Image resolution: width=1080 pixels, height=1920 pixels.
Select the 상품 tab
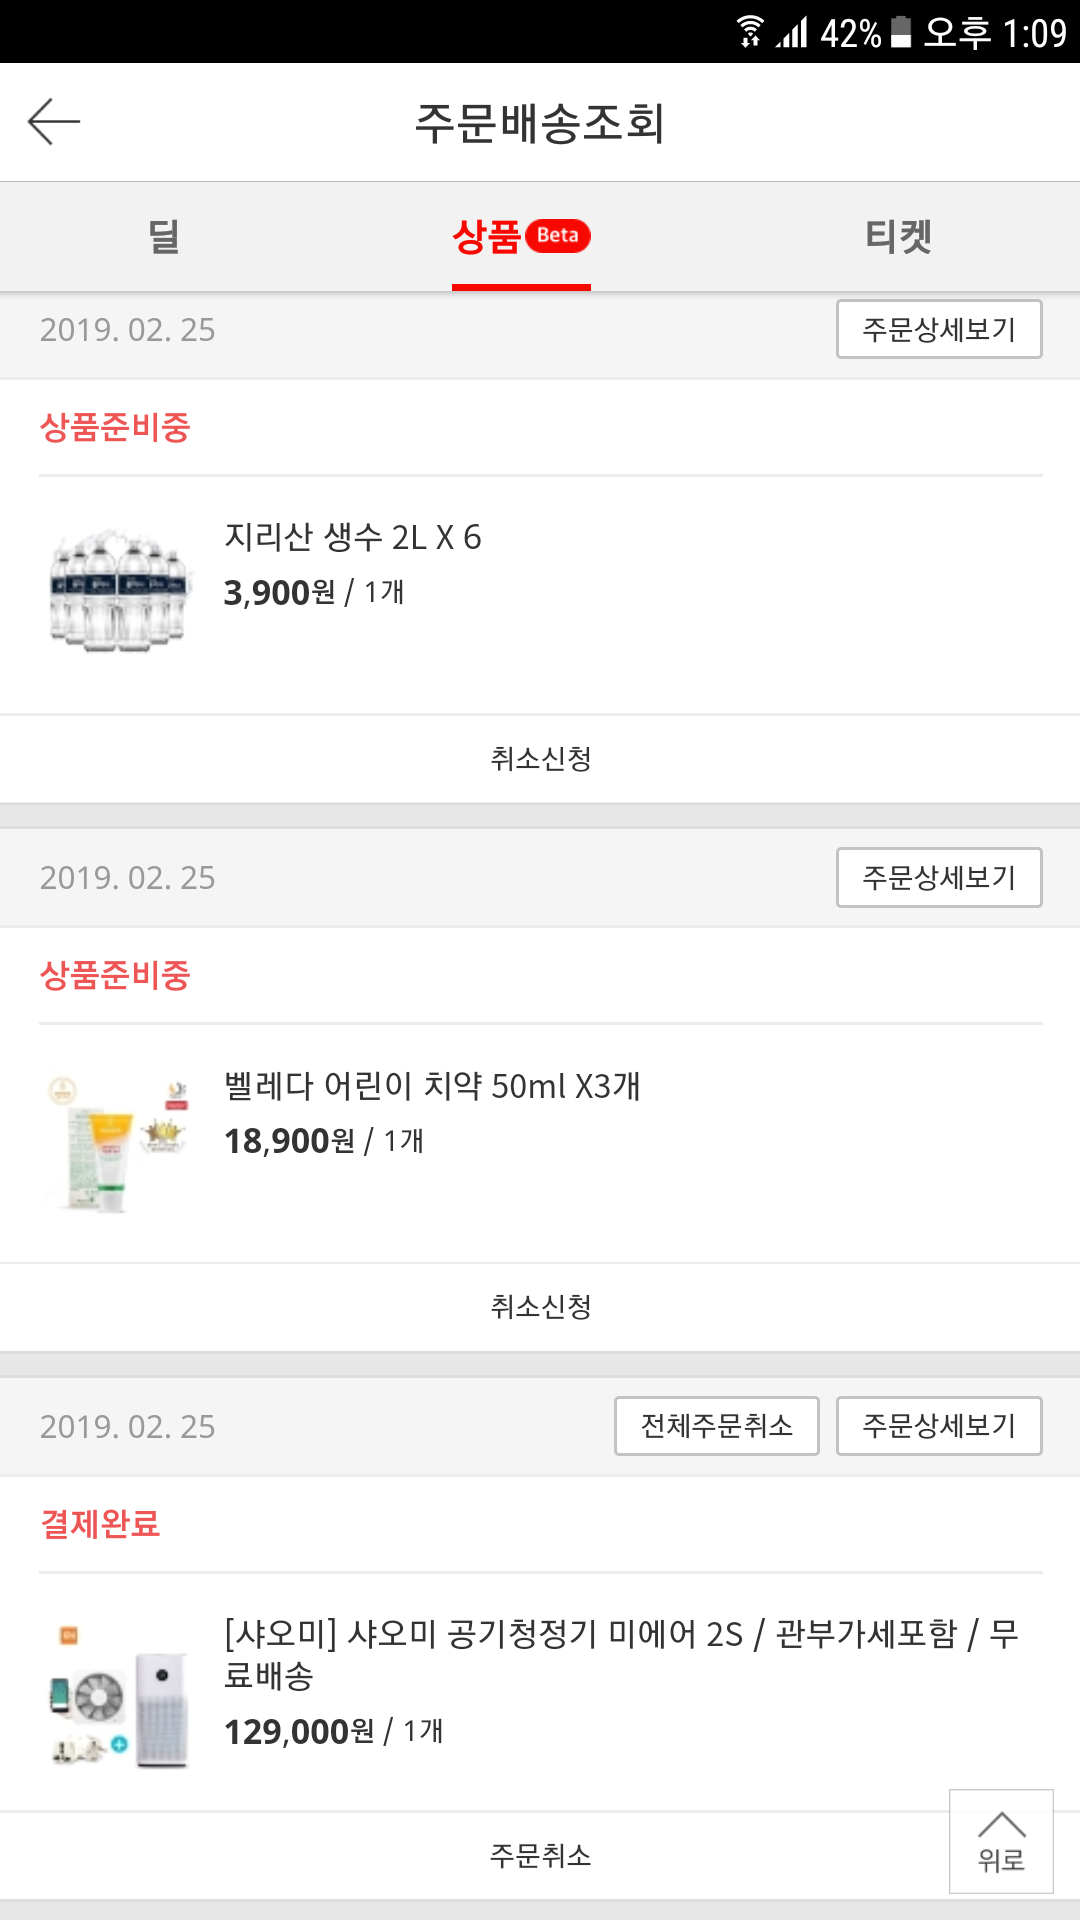(x=487, y=237)
